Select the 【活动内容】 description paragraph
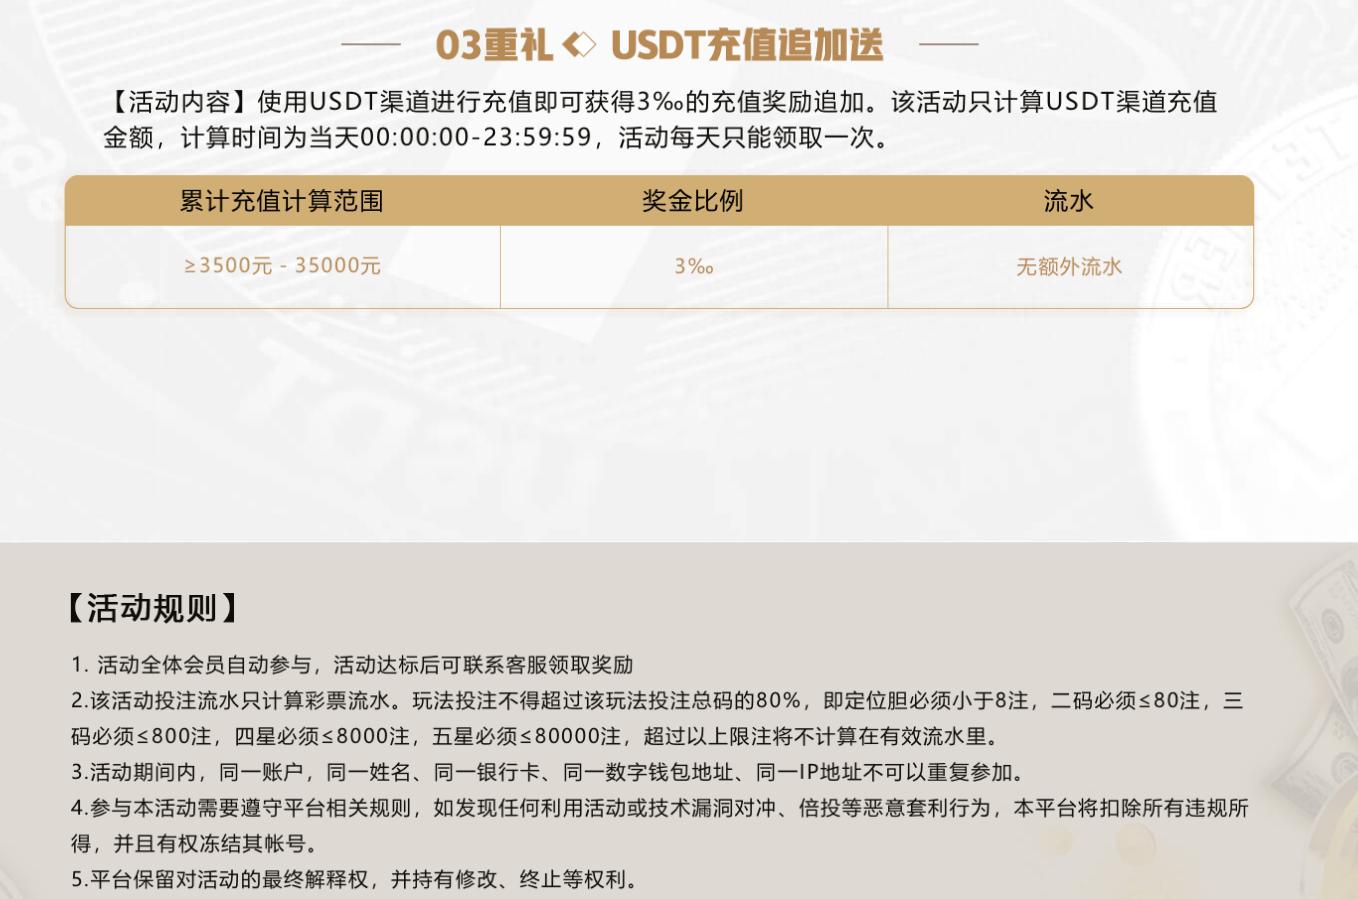 pos(660,120)
